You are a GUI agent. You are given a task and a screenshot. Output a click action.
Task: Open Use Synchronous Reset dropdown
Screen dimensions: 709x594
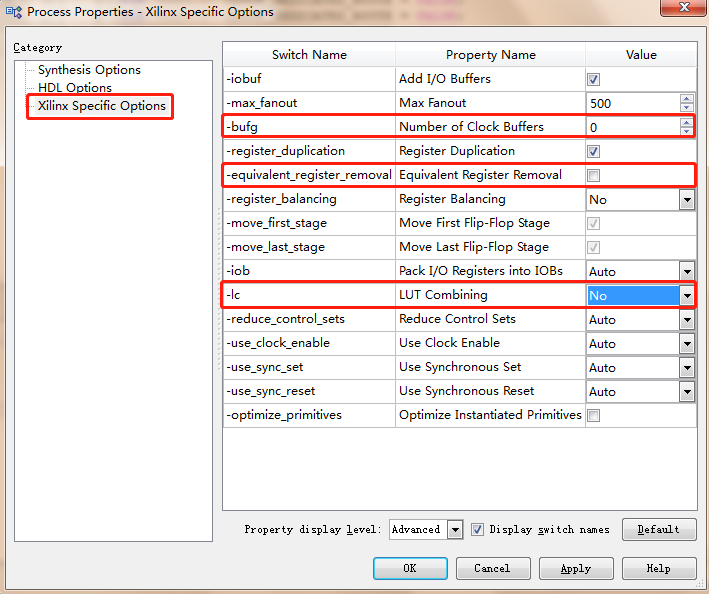[687, 391]
